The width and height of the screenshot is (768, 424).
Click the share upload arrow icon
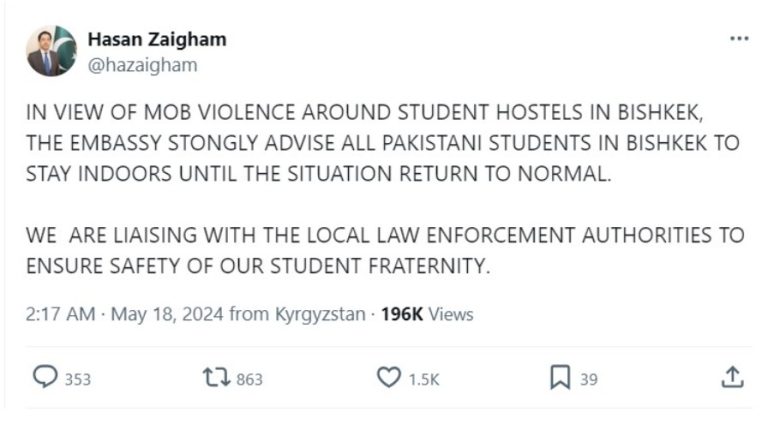pyautogui.click(x=732, y=377)
